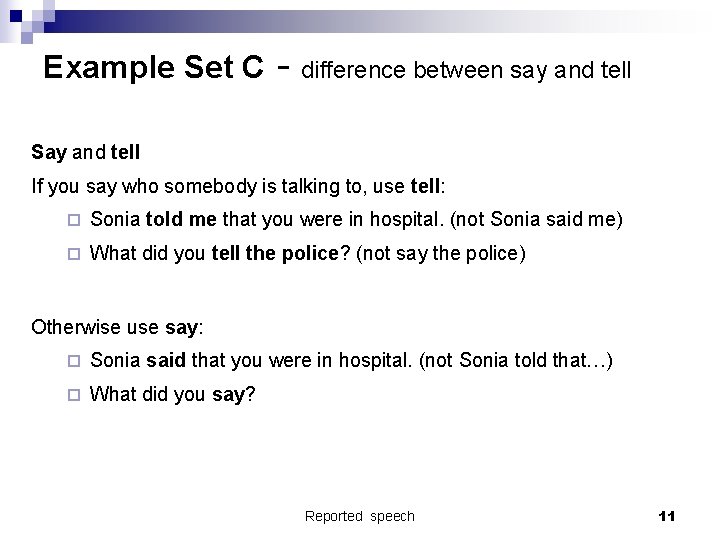The image size is (720, 540).
Task: Click the bold word "said" in the third bullet
Action: (166, 361)
